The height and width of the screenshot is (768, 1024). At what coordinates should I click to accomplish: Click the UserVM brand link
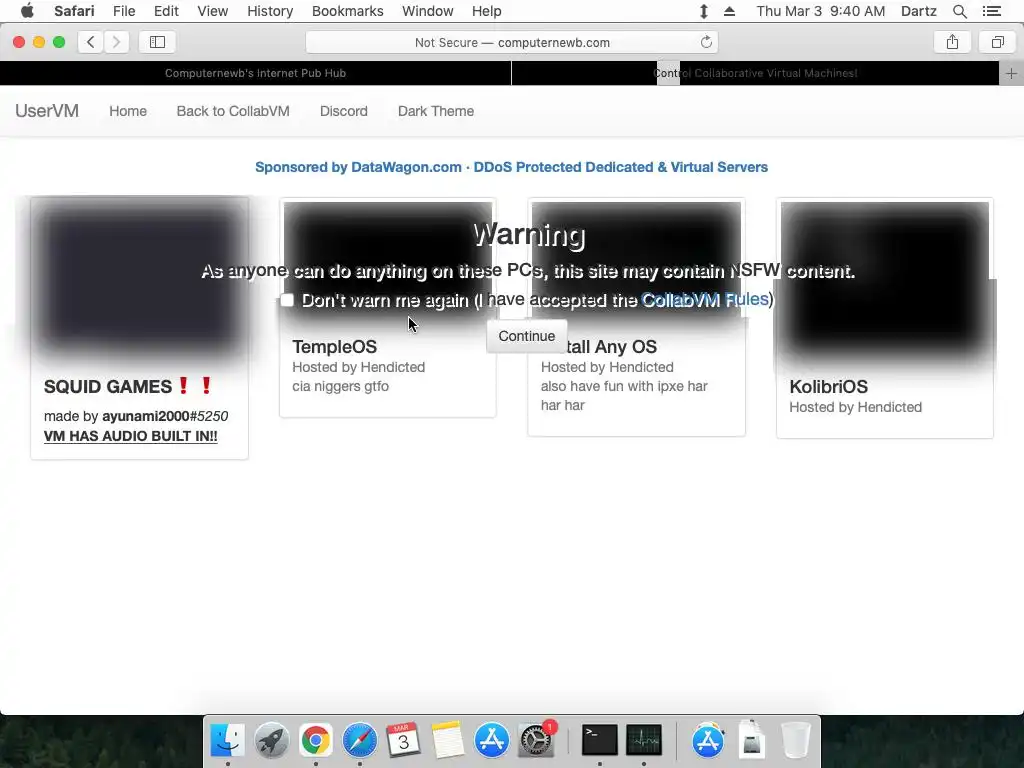point(47,110)
